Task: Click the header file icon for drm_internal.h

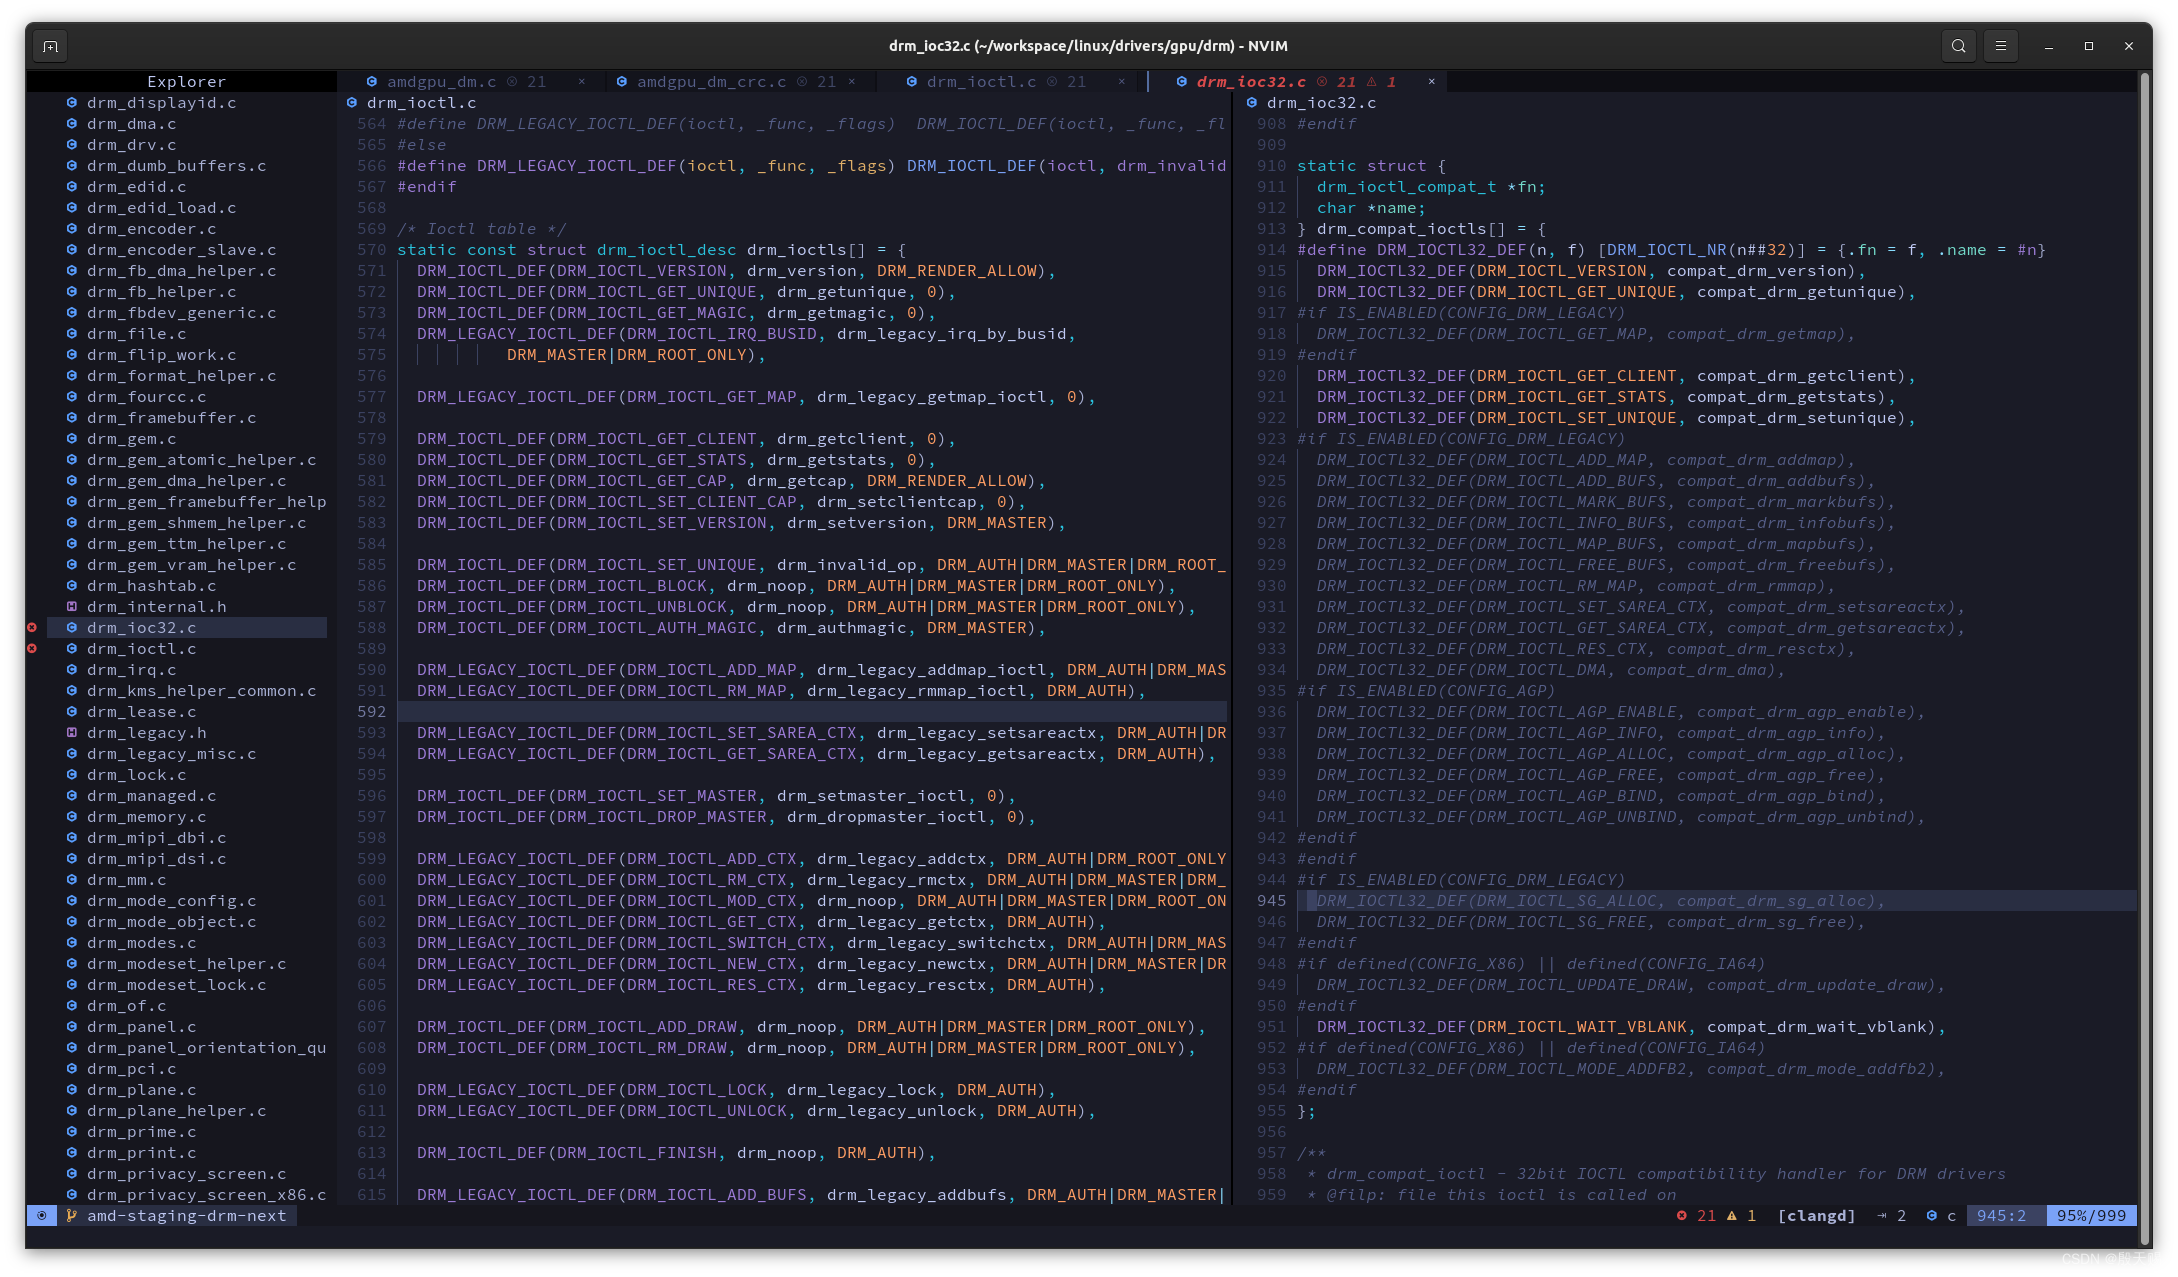Action: (x=71, y=607)
